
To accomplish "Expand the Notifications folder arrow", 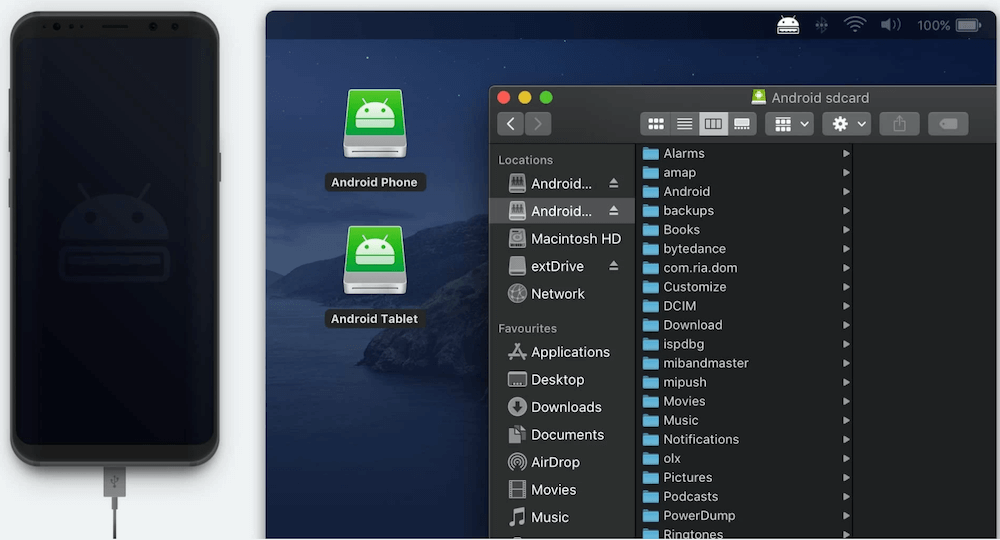I will pos(846,439).
